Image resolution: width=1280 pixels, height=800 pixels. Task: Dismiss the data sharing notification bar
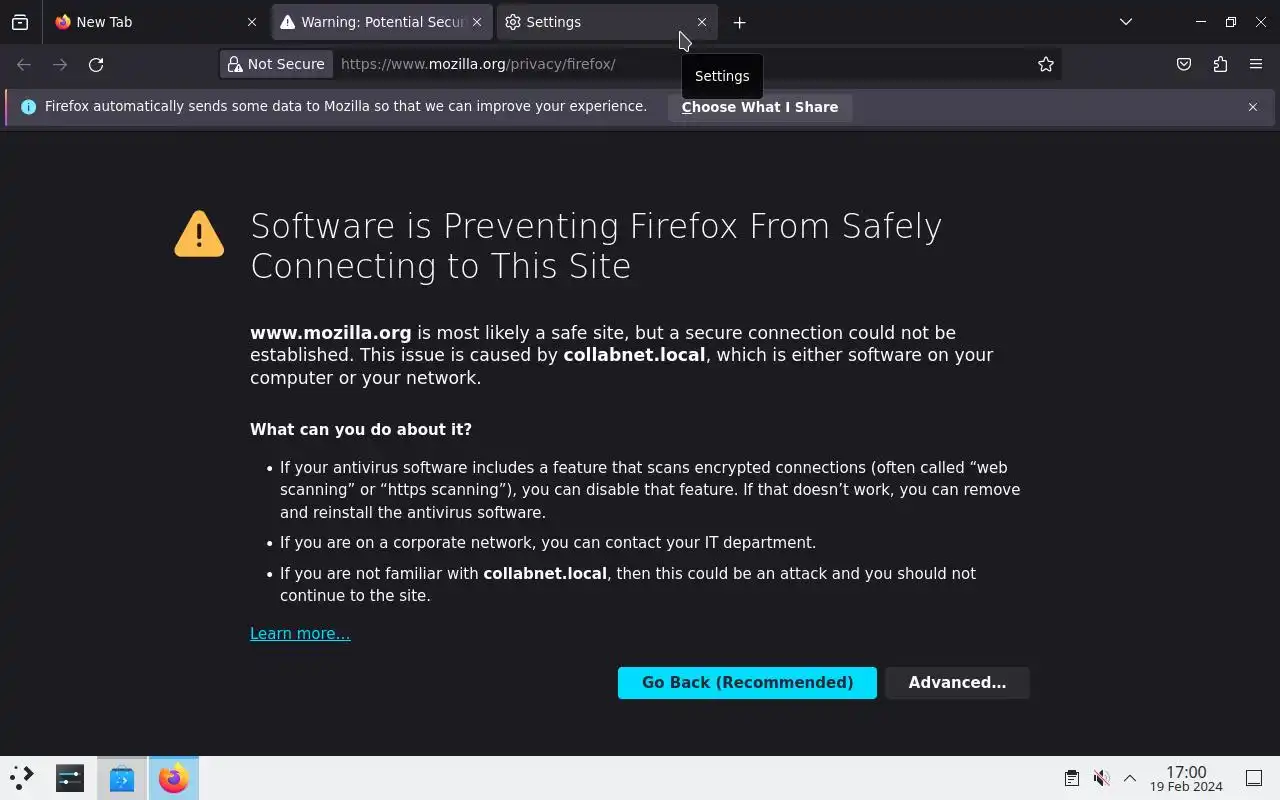[x=1253, y=107]
